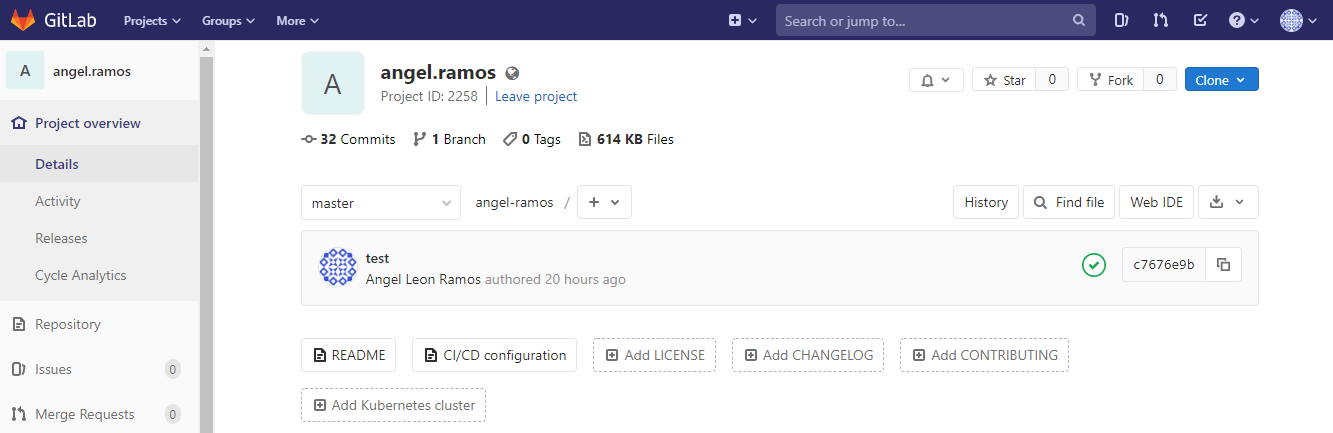
Task: Open the 614 KB Files link
Action: pos(626,139)
